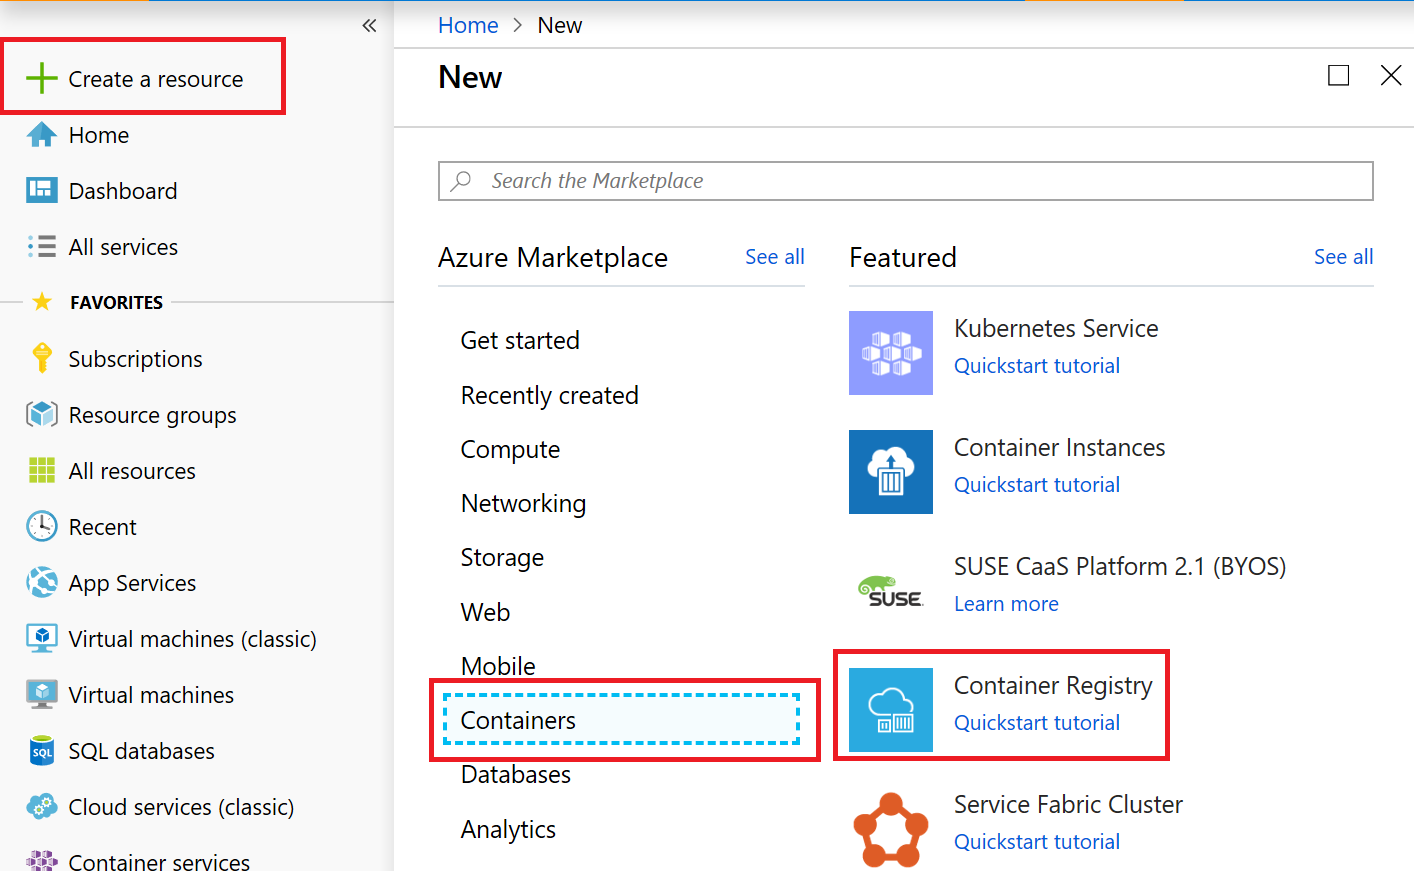
Task: Click the SUSE CaaS Platform 2.1 (BYOS) title
Action: point(1120,566)
